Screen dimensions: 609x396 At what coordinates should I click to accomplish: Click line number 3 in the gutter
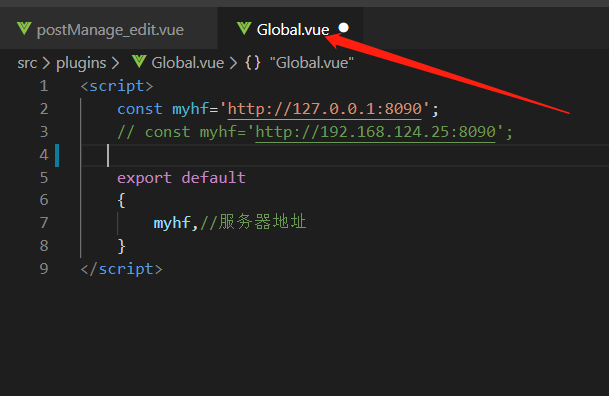click(x=44, y=132)
